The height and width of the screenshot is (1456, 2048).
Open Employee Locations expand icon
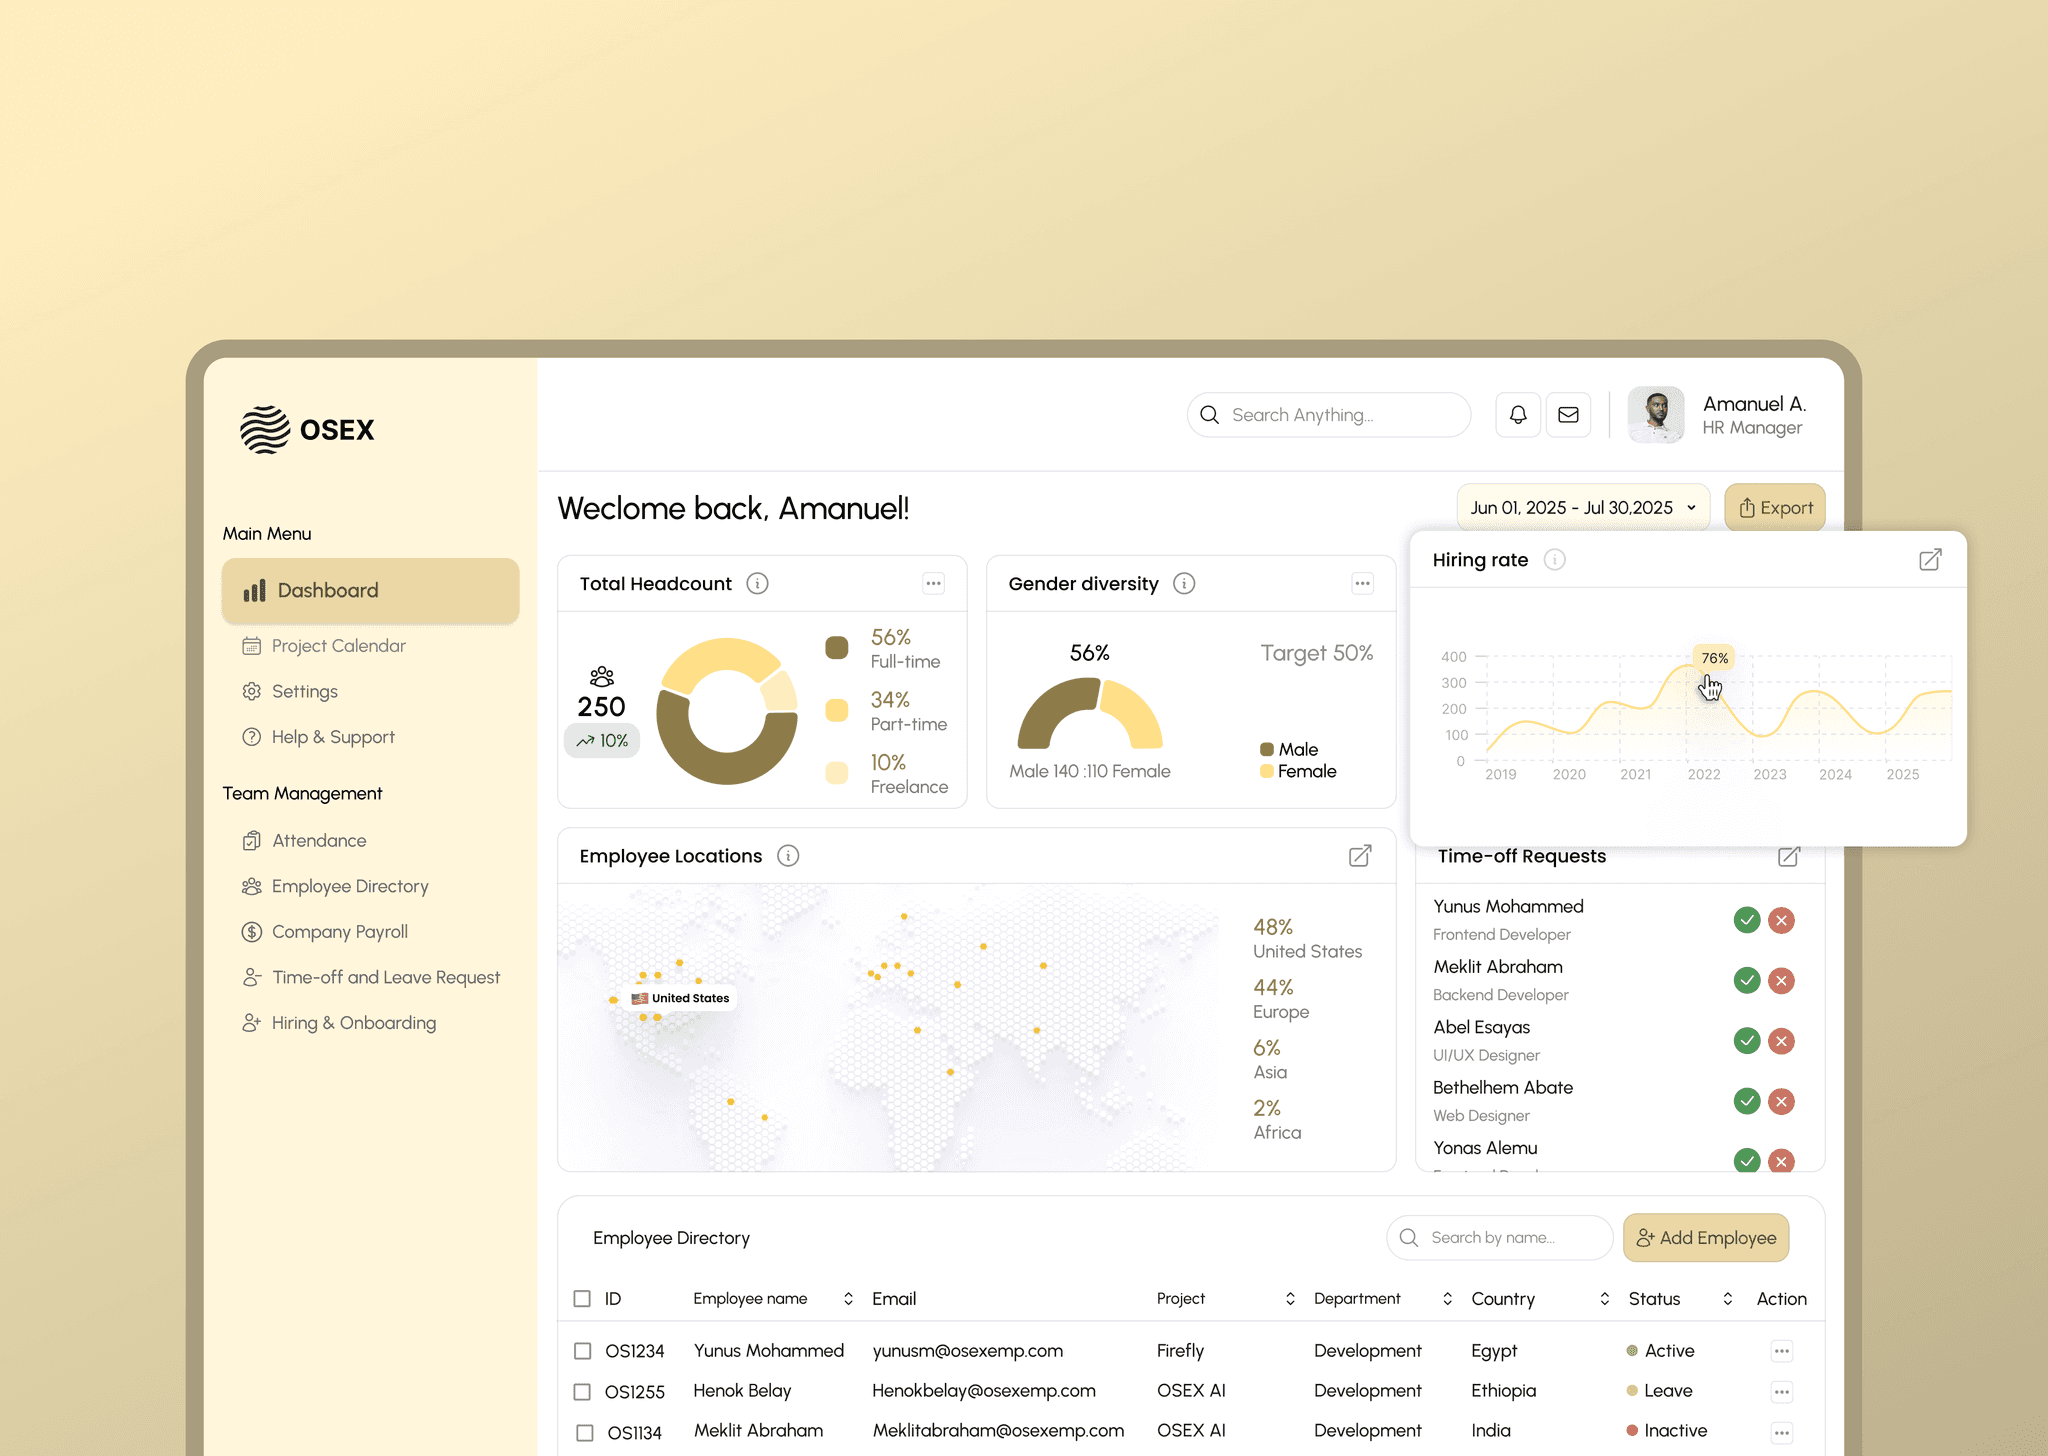coord(1359,856)
